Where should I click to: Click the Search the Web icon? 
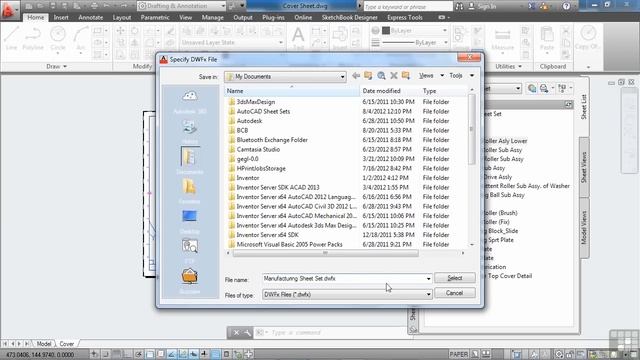pyautogui.click(x=381, y=76)
